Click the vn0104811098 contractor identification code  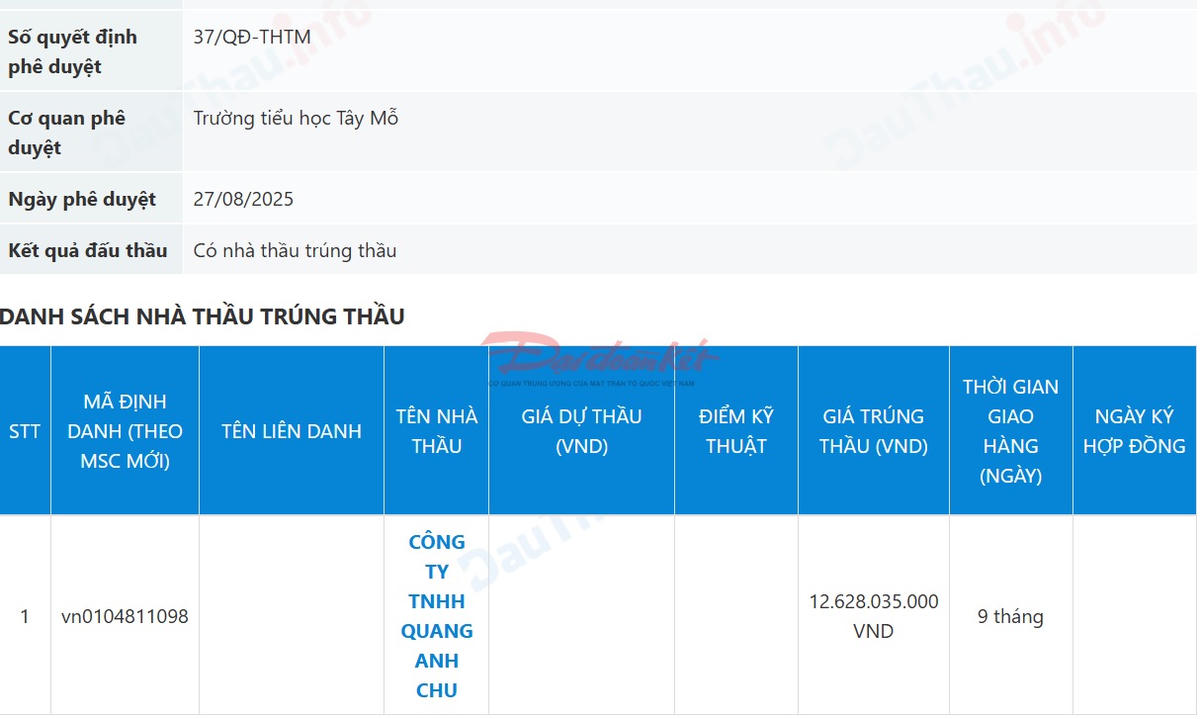point(124,617)
